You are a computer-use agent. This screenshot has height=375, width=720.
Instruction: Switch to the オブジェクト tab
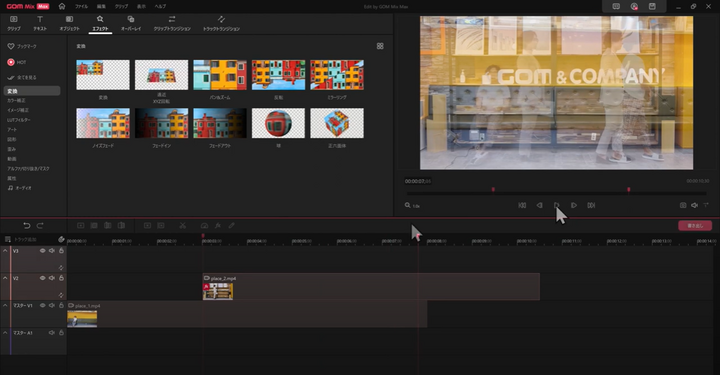pyautogui.click(x=69, y=23)
